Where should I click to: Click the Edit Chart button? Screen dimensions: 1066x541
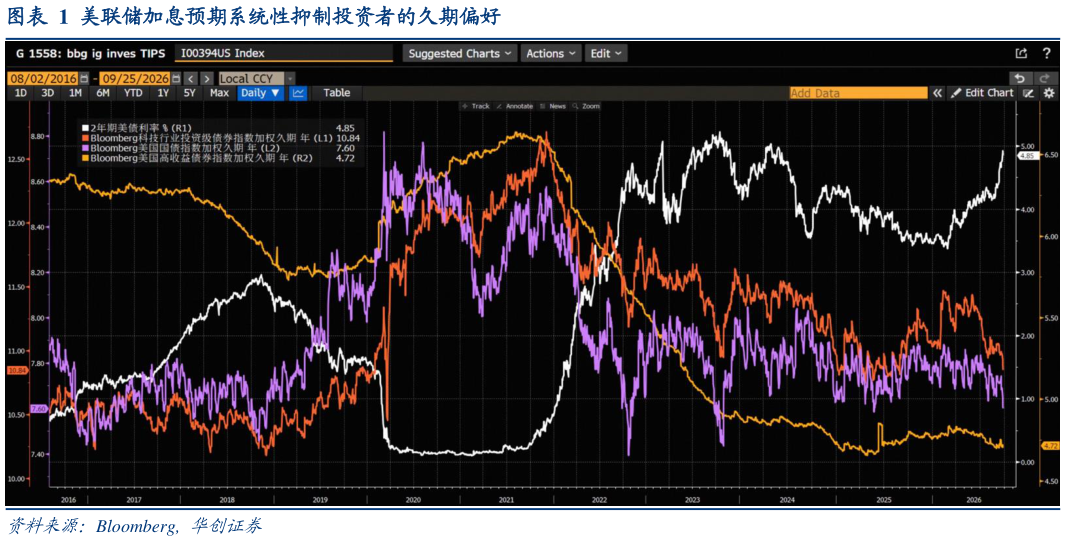982,93
